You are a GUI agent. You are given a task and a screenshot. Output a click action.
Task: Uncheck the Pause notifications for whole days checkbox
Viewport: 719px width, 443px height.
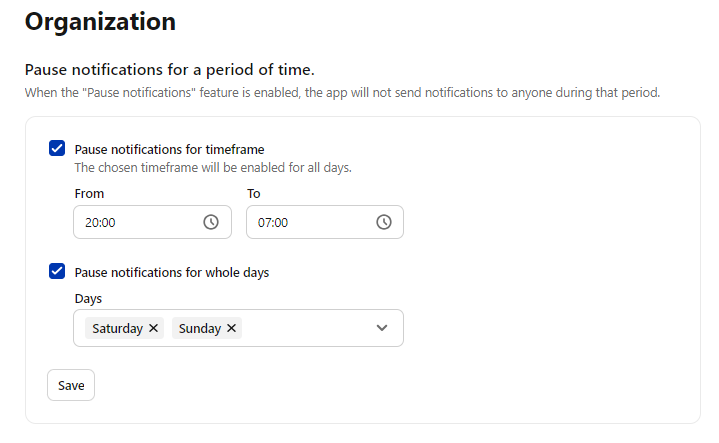[57, 271]
